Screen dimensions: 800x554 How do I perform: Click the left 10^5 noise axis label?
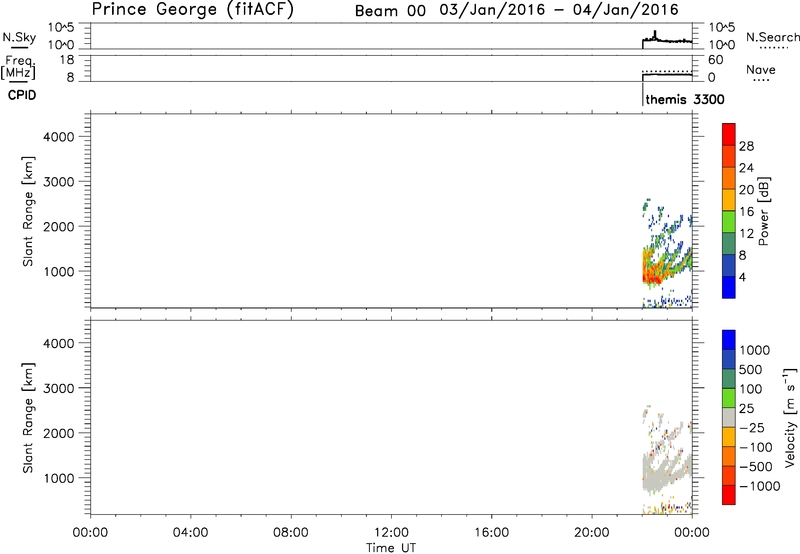61,27
